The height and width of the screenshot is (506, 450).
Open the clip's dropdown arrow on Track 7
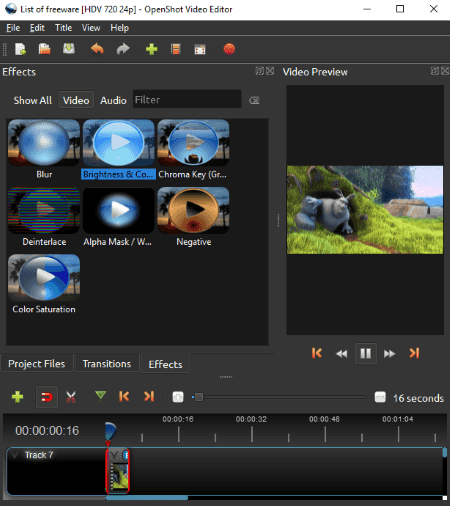[x=114, y=455]
